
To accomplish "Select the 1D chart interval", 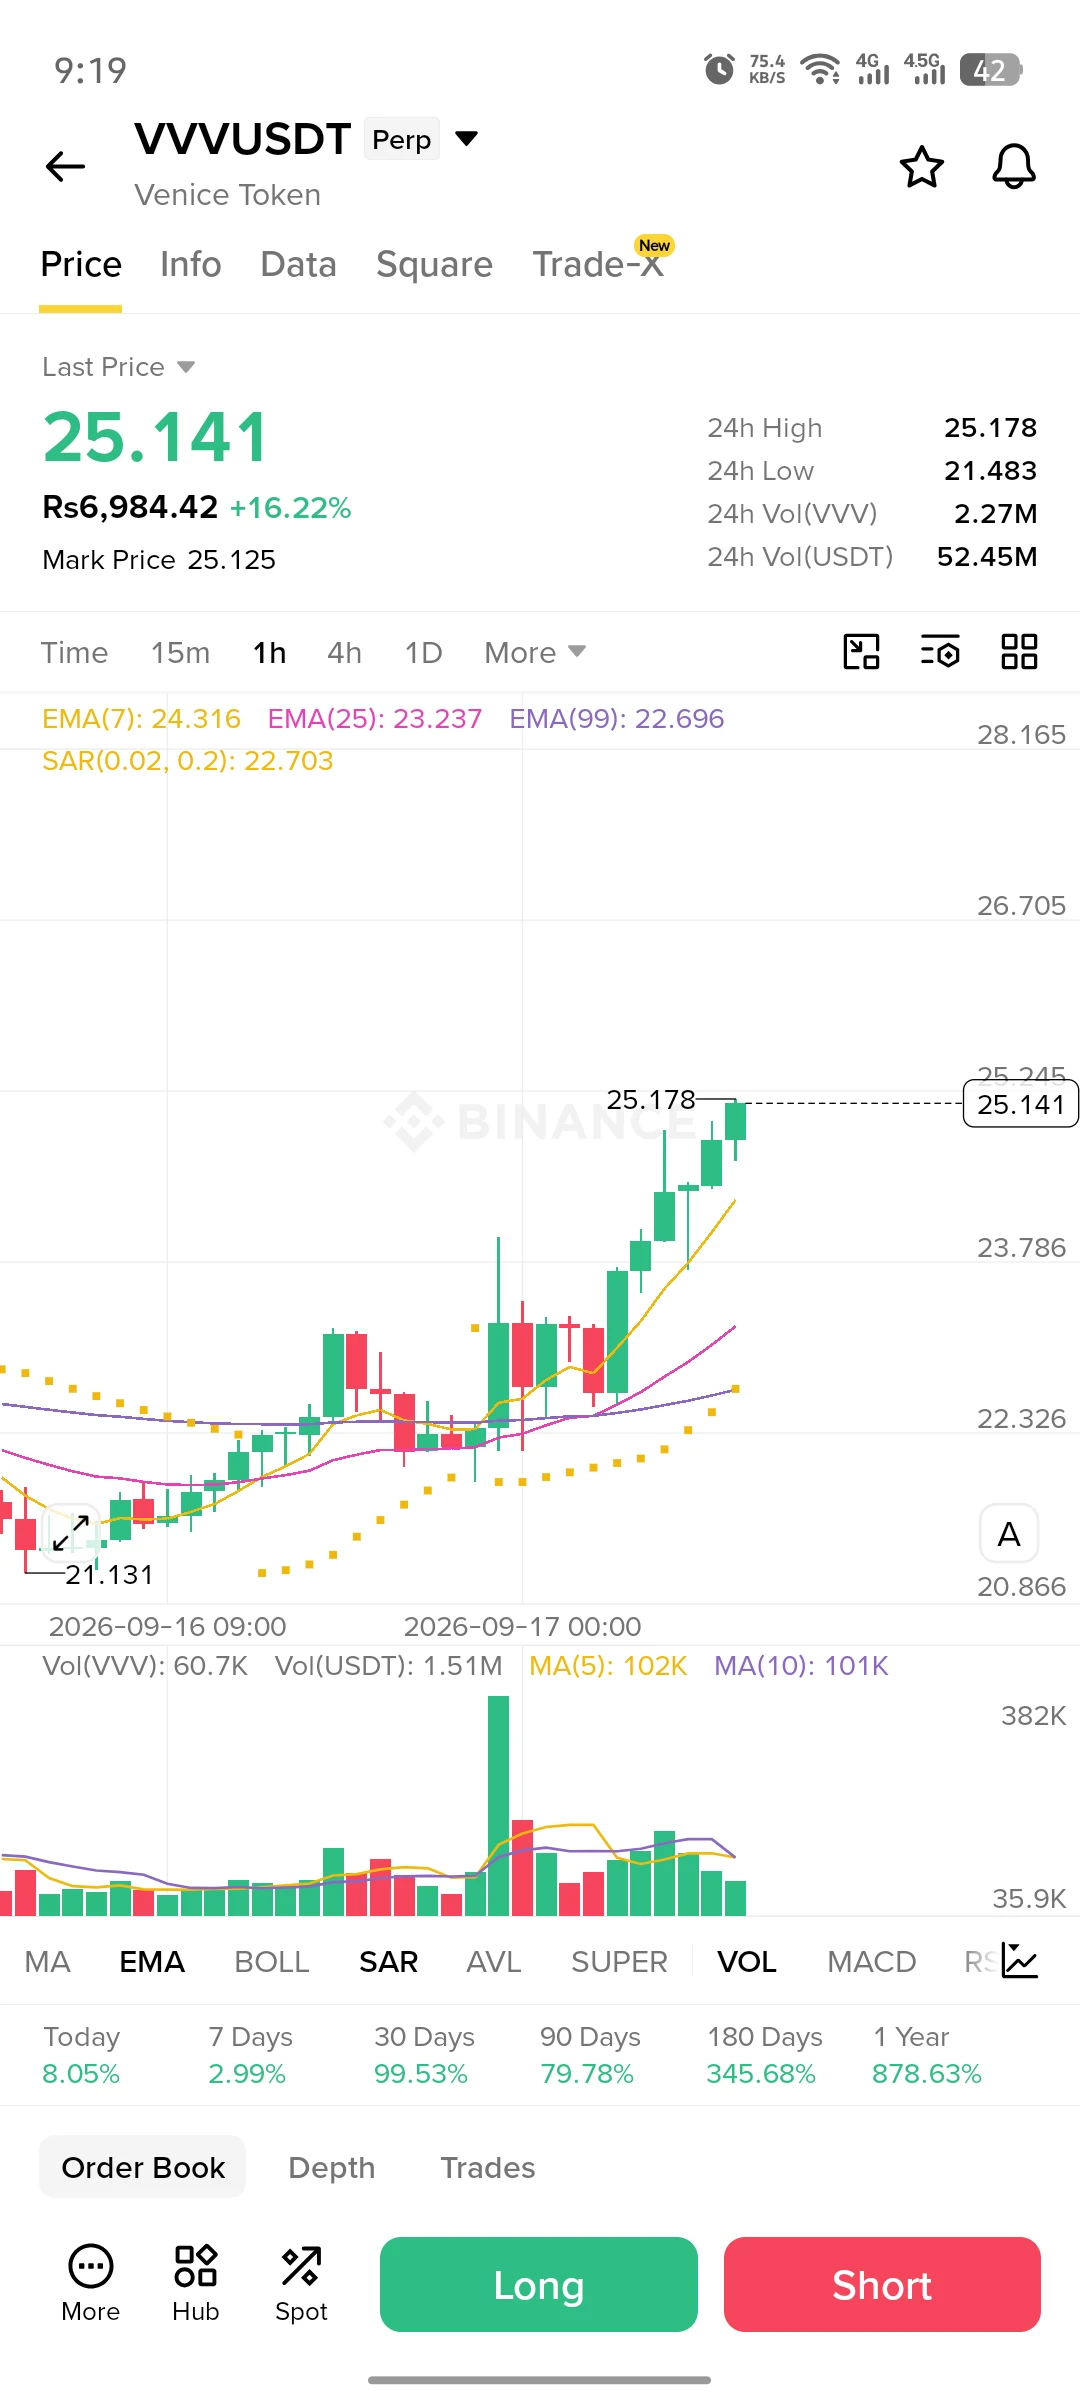I will (x=423, y=653).
